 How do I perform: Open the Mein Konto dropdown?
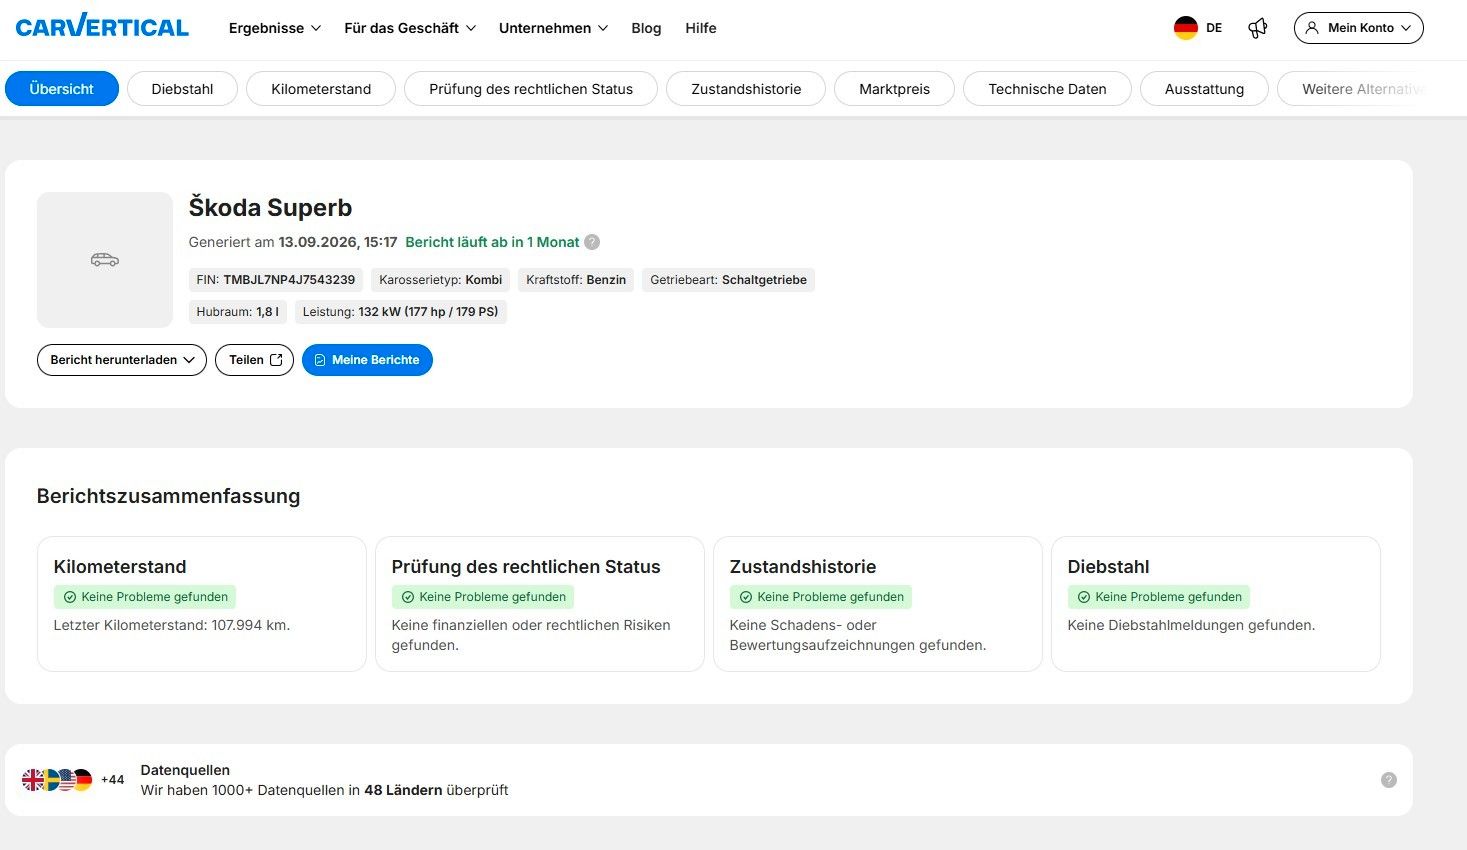click(x=1358, y=28)
